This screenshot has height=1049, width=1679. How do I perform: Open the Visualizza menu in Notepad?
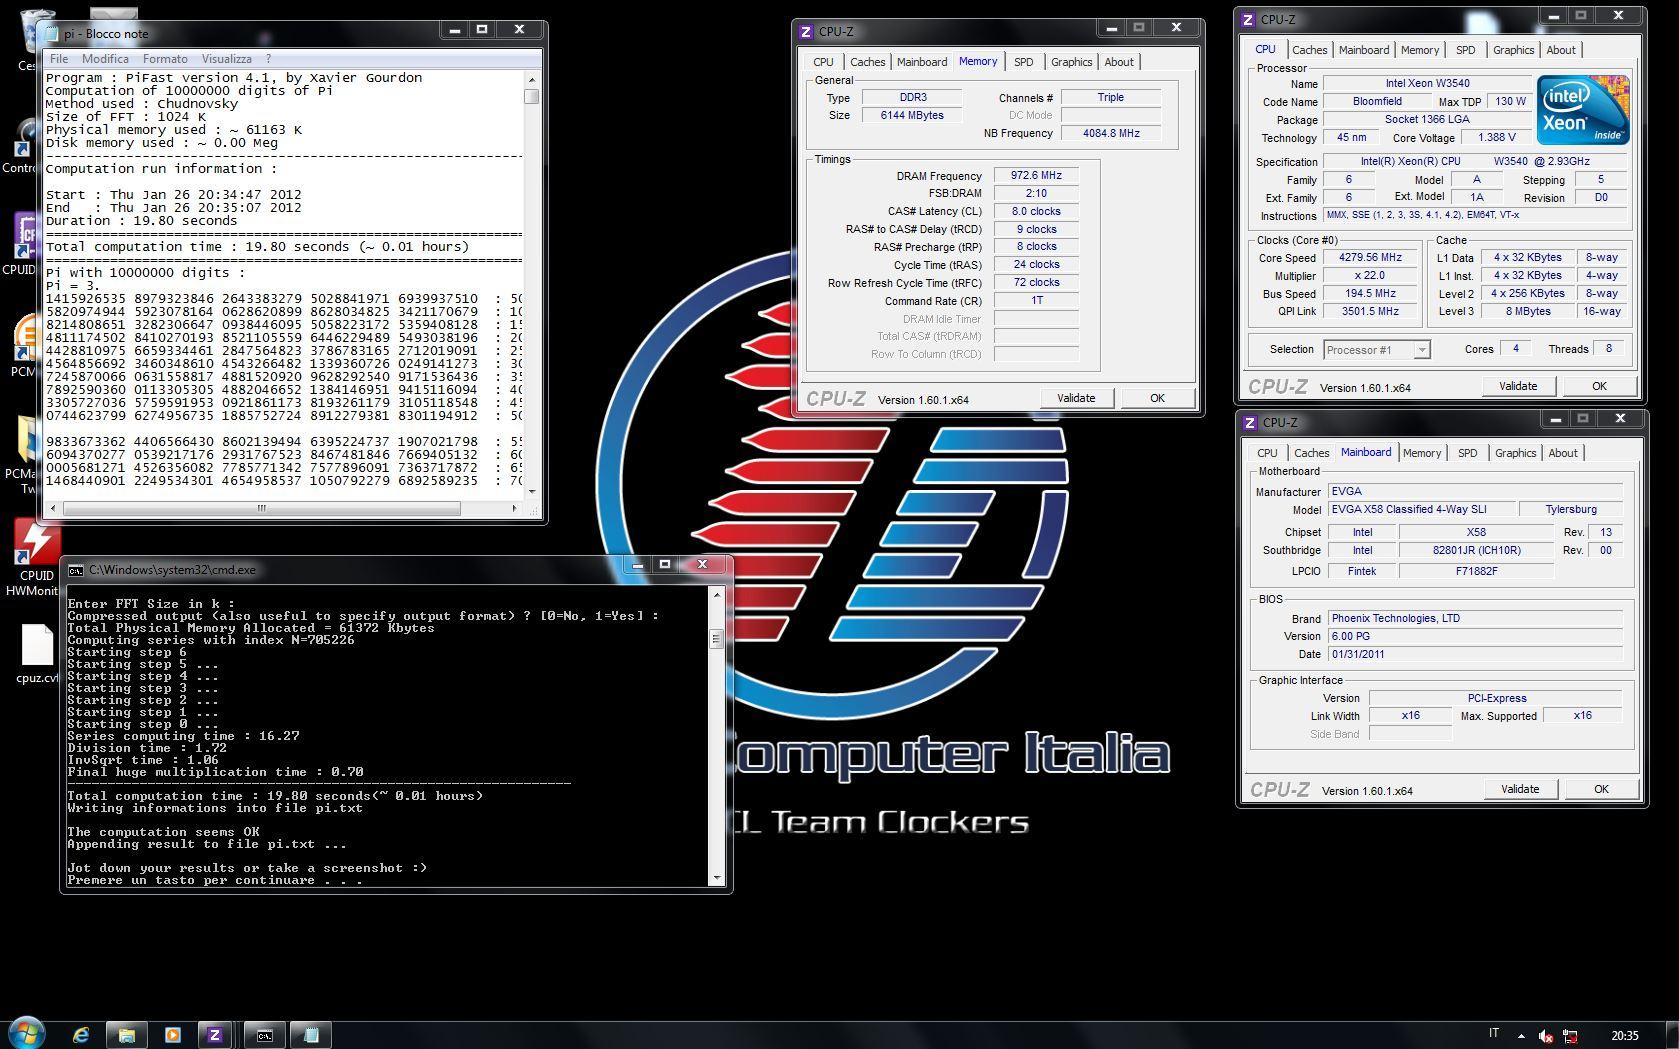click(227, 59)
